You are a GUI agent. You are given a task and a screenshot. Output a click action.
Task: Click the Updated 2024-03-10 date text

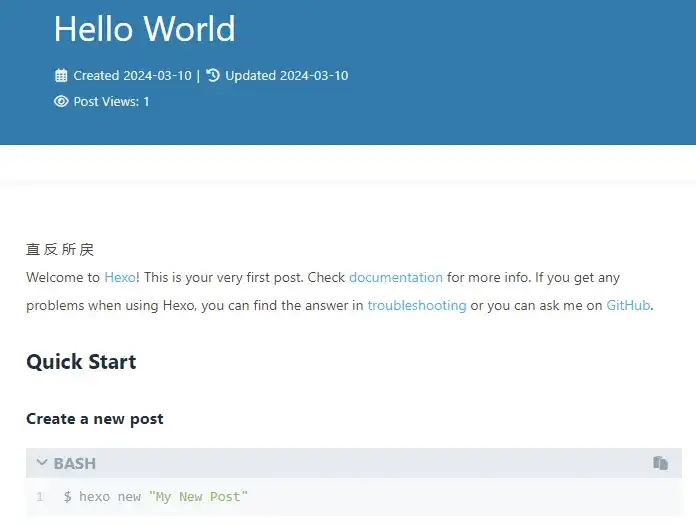(286, 76)
